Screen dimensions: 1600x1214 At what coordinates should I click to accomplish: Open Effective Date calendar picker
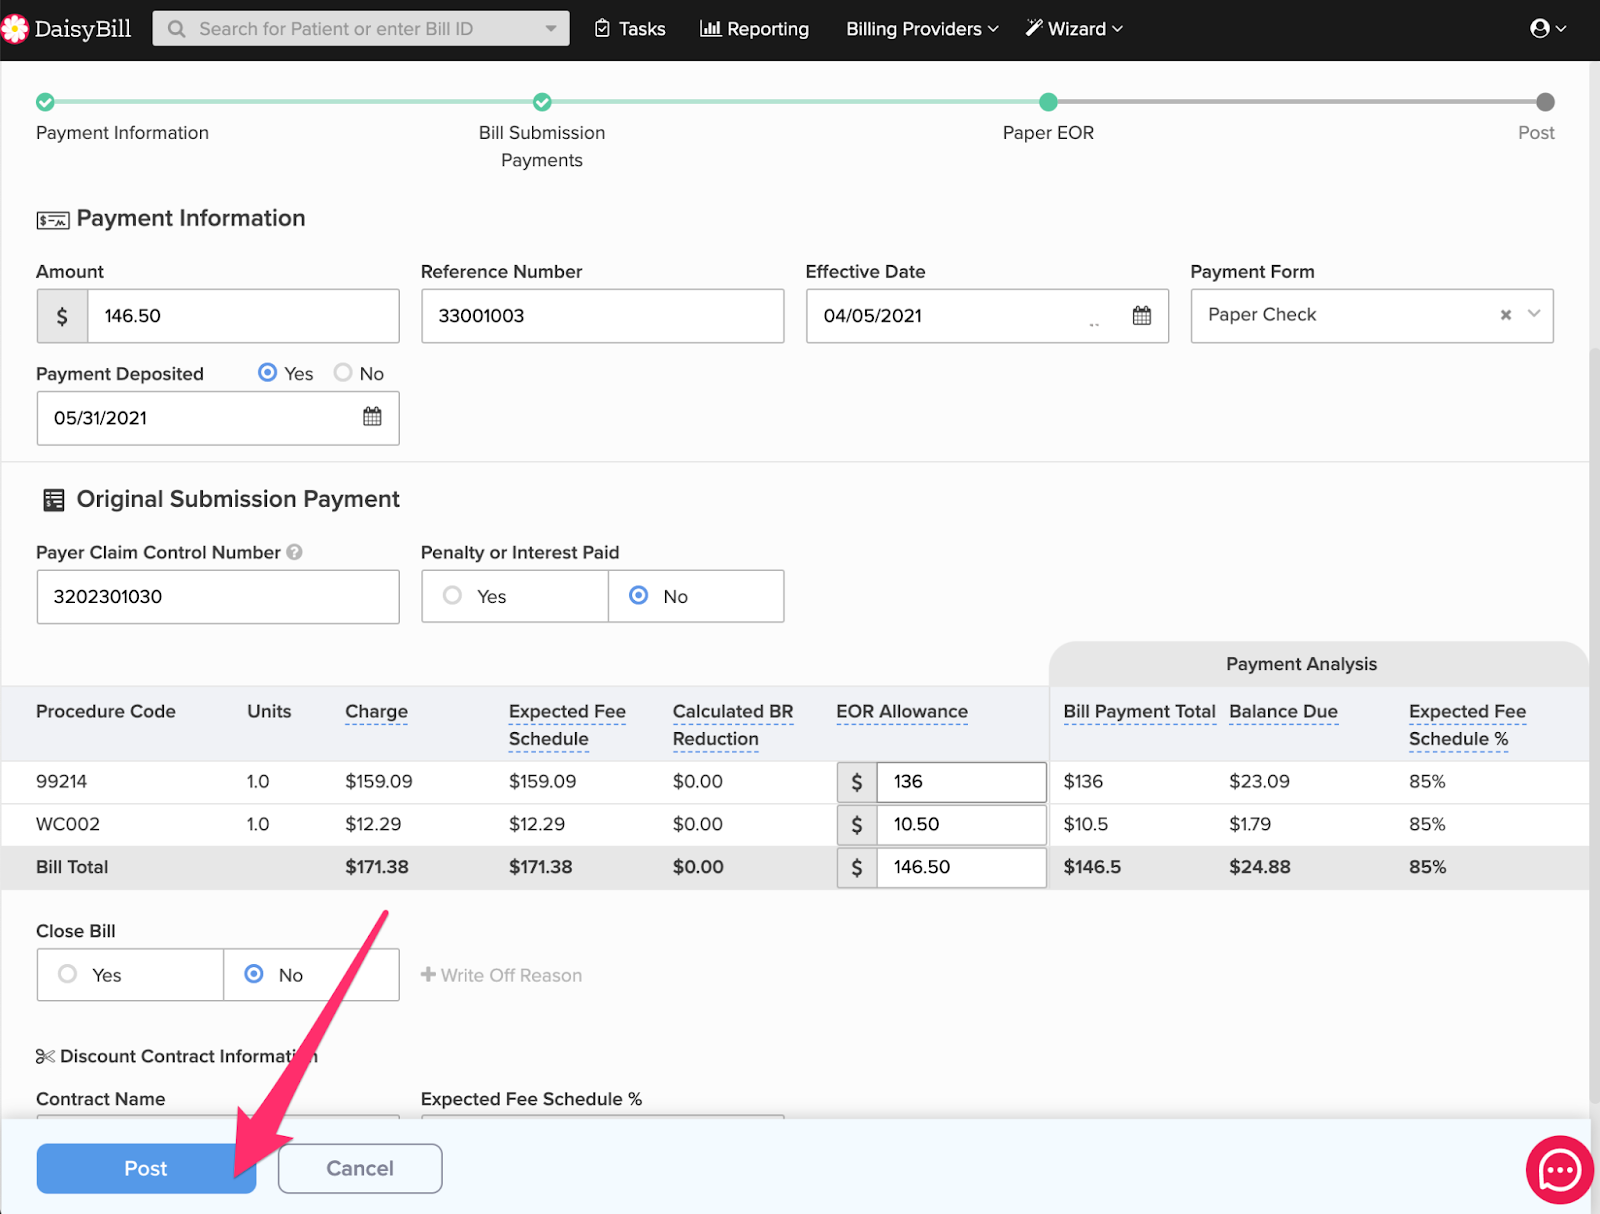(x=1141, y=316)
